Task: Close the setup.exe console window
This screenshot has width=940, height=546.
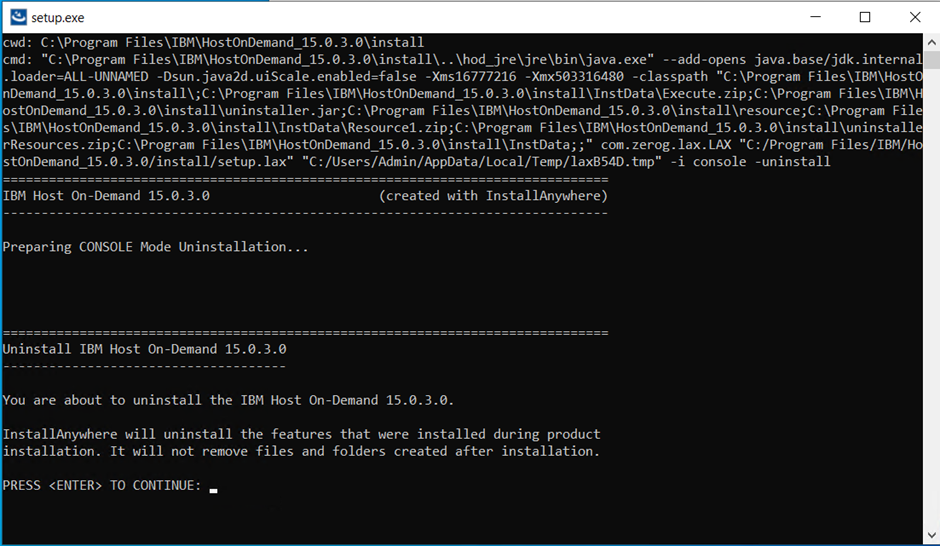Action: point(914,17)
